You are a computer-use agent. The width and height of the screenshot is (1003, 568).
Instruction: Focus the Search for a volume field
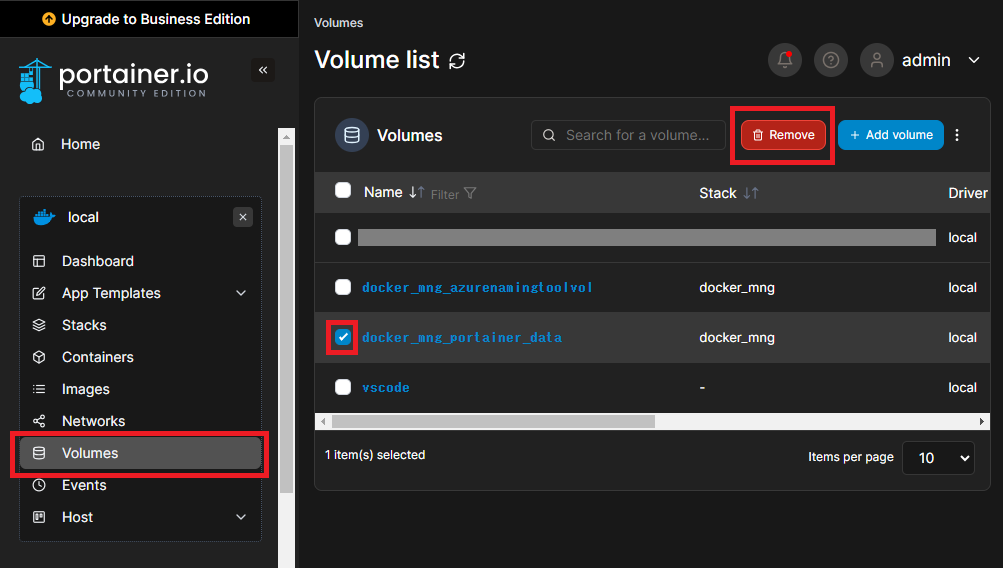(x=628, y=135)
